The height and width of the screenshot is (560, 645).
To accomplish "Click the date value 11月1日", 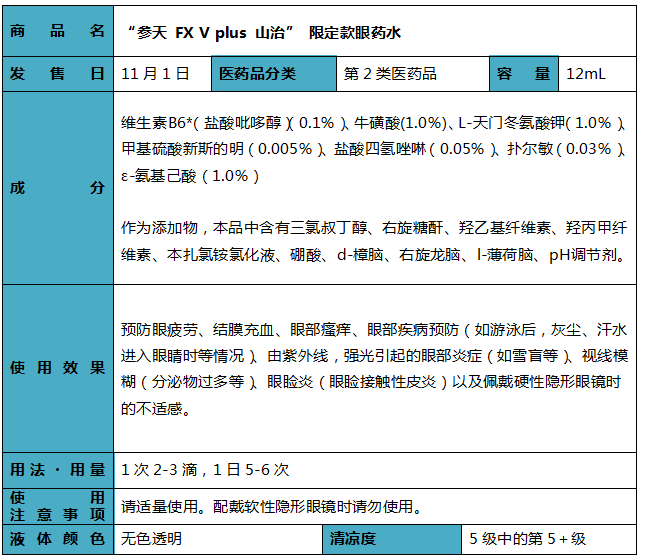I will coord(155,74).
